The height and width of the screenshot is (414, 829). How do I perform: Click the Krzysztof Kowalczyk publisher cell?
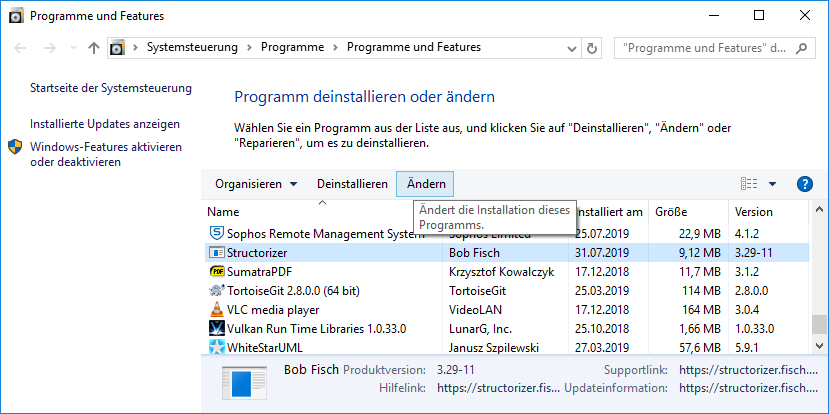tap(501, 272)
